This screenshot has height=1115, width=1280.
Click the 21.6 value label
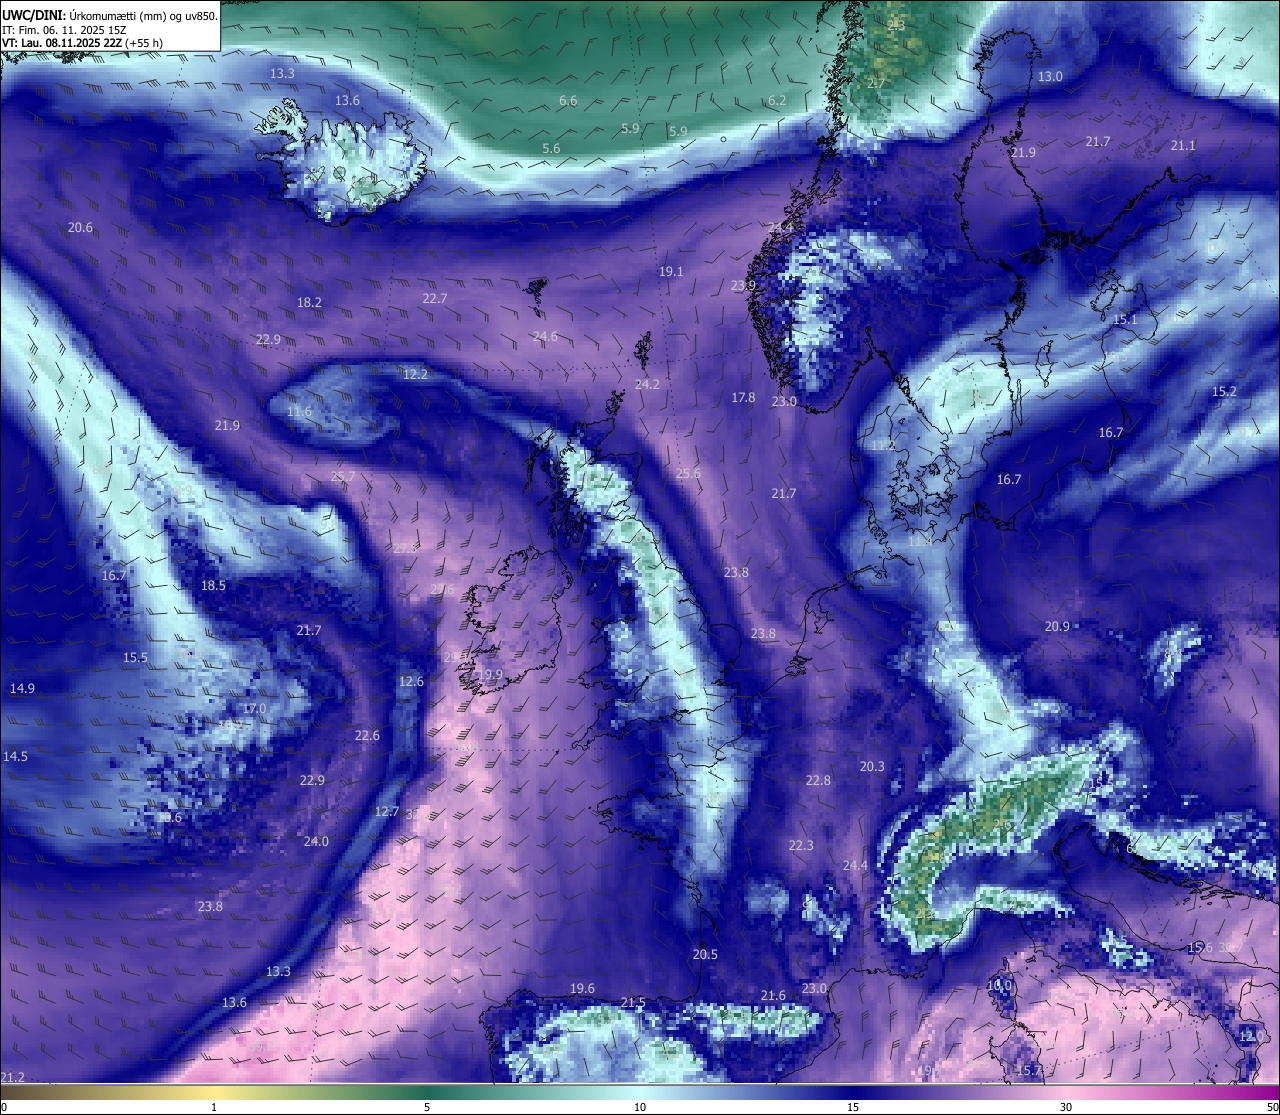point(773,996)
